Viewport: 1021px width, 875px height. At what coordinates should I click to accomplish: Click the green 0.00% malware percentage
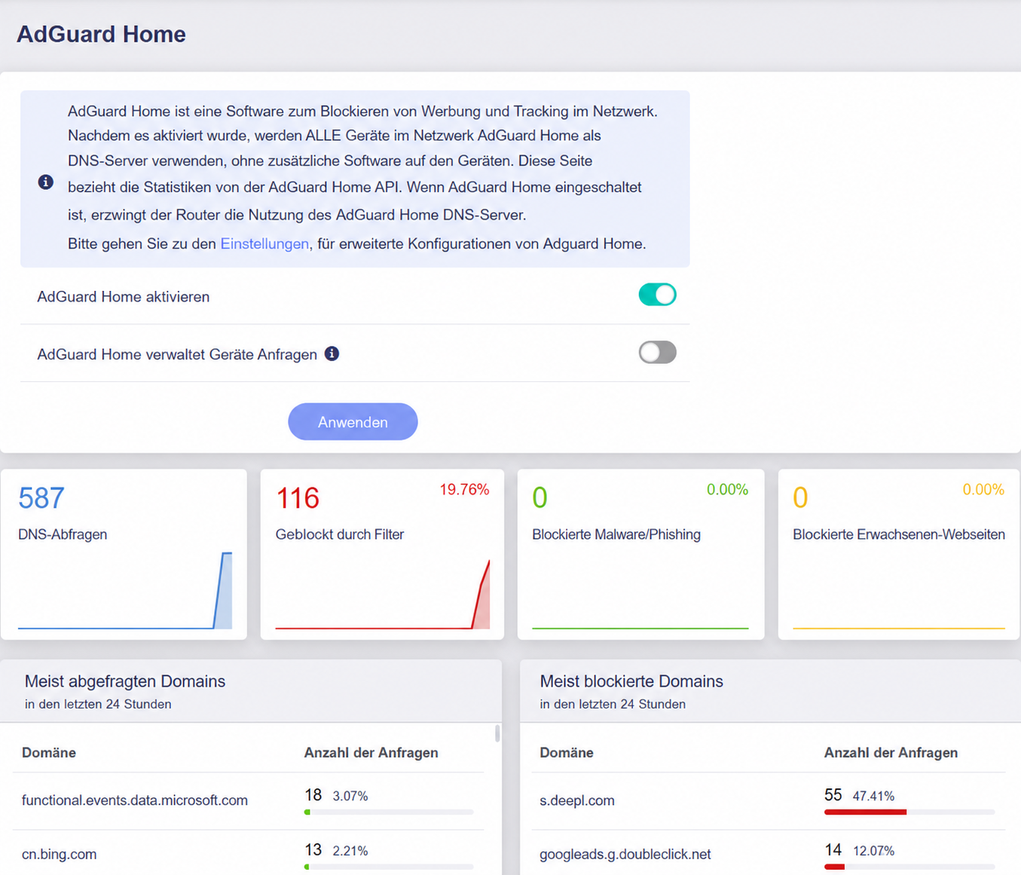point(727,490)
